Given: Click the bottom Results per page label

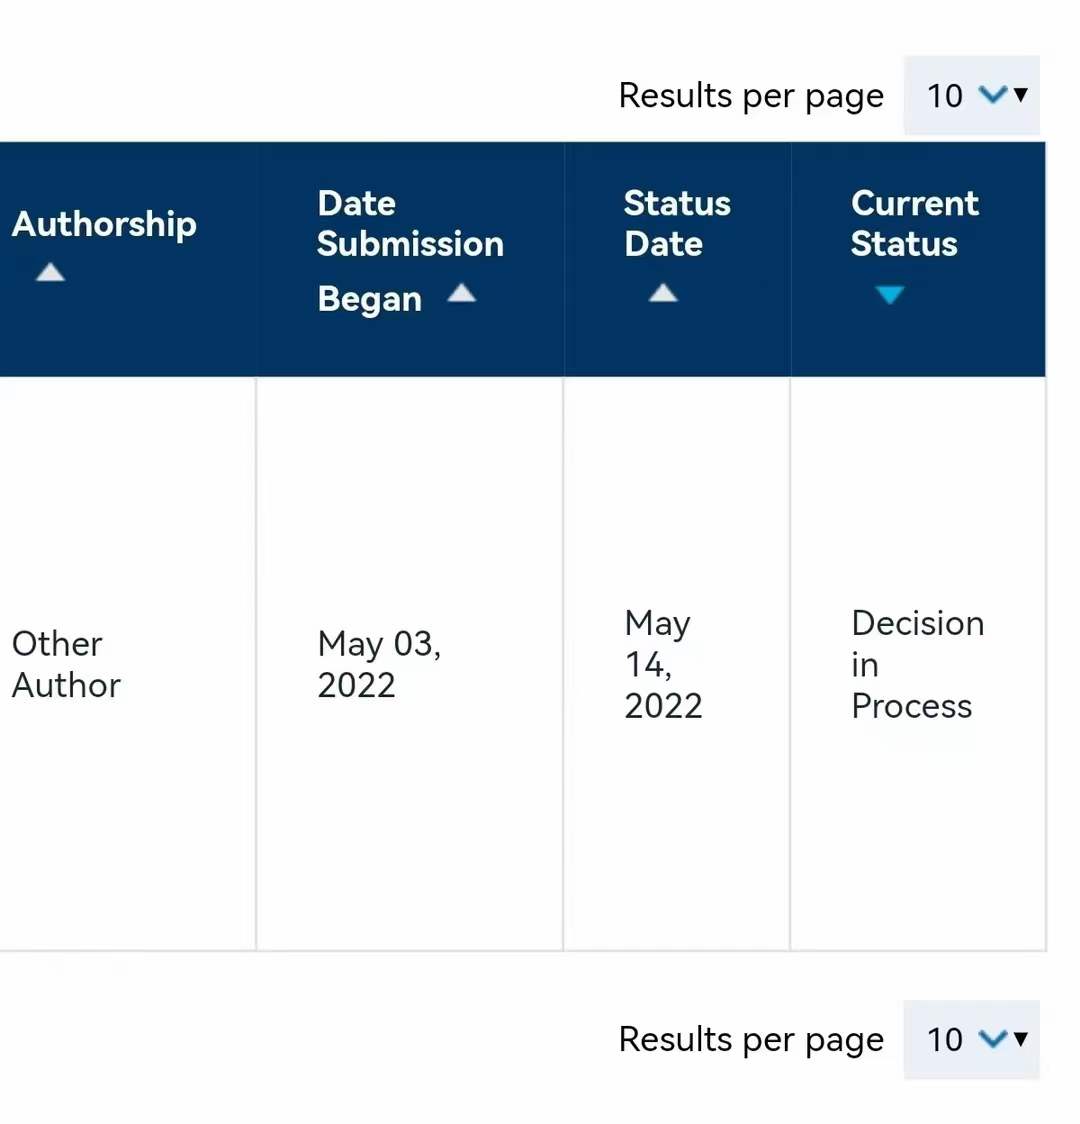Looking at the screenshot, I should point(751,1040).
